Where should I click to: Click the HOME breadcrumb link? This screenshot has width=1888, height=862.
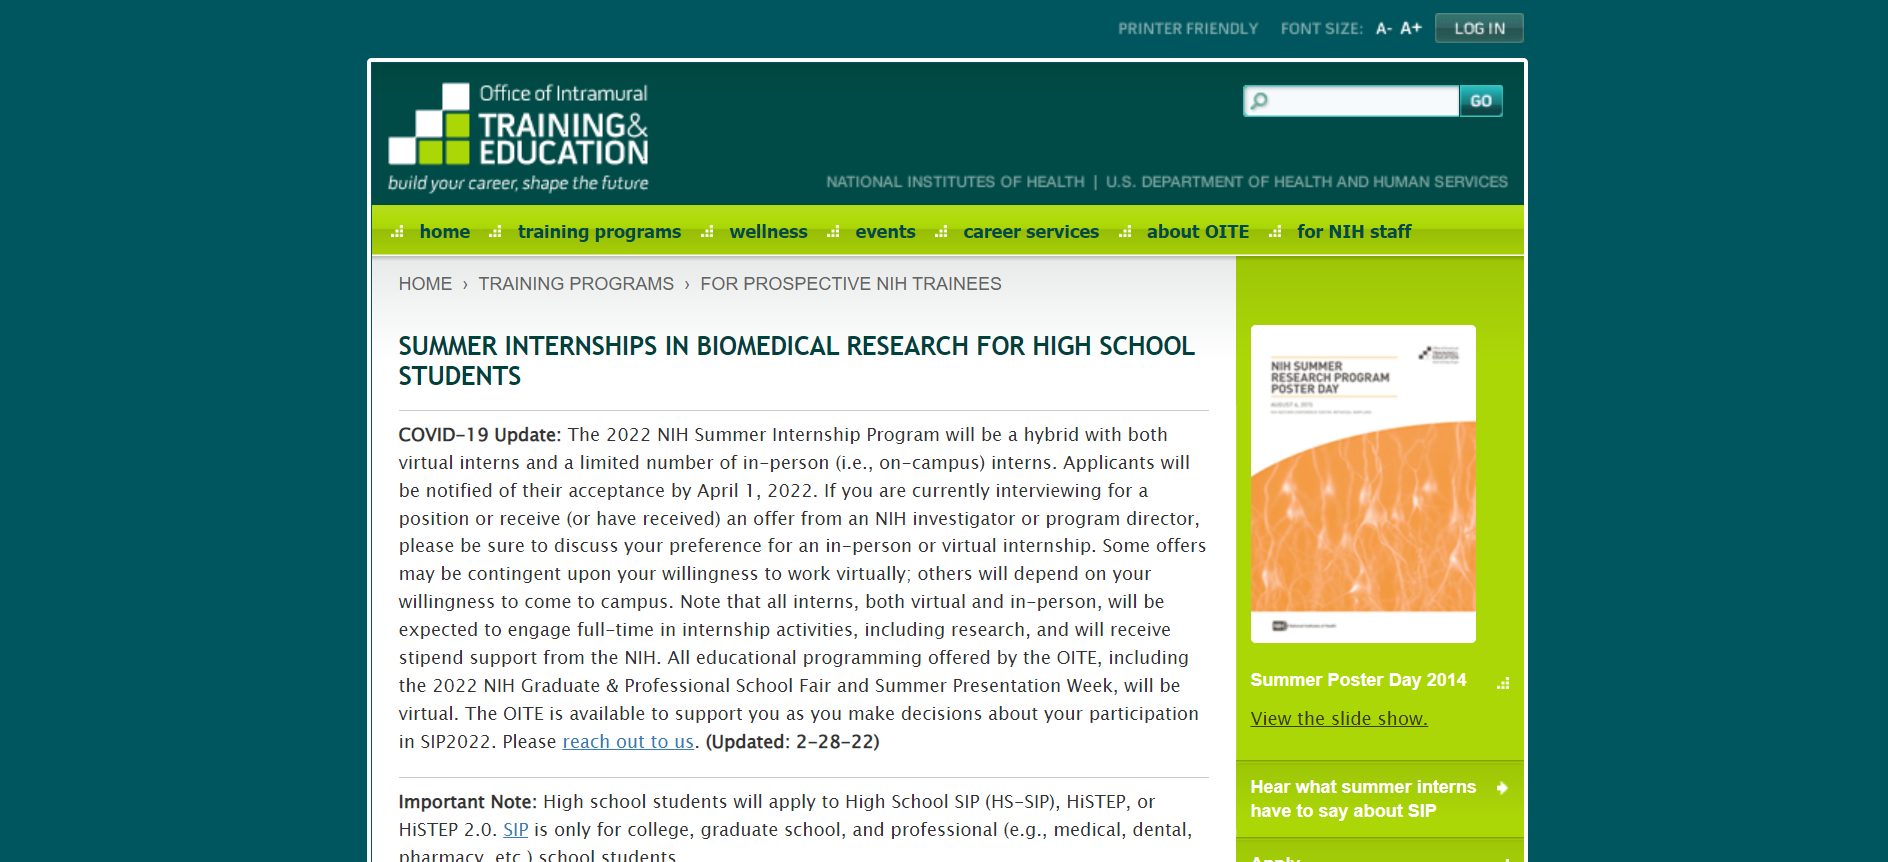tap(425, 284)
